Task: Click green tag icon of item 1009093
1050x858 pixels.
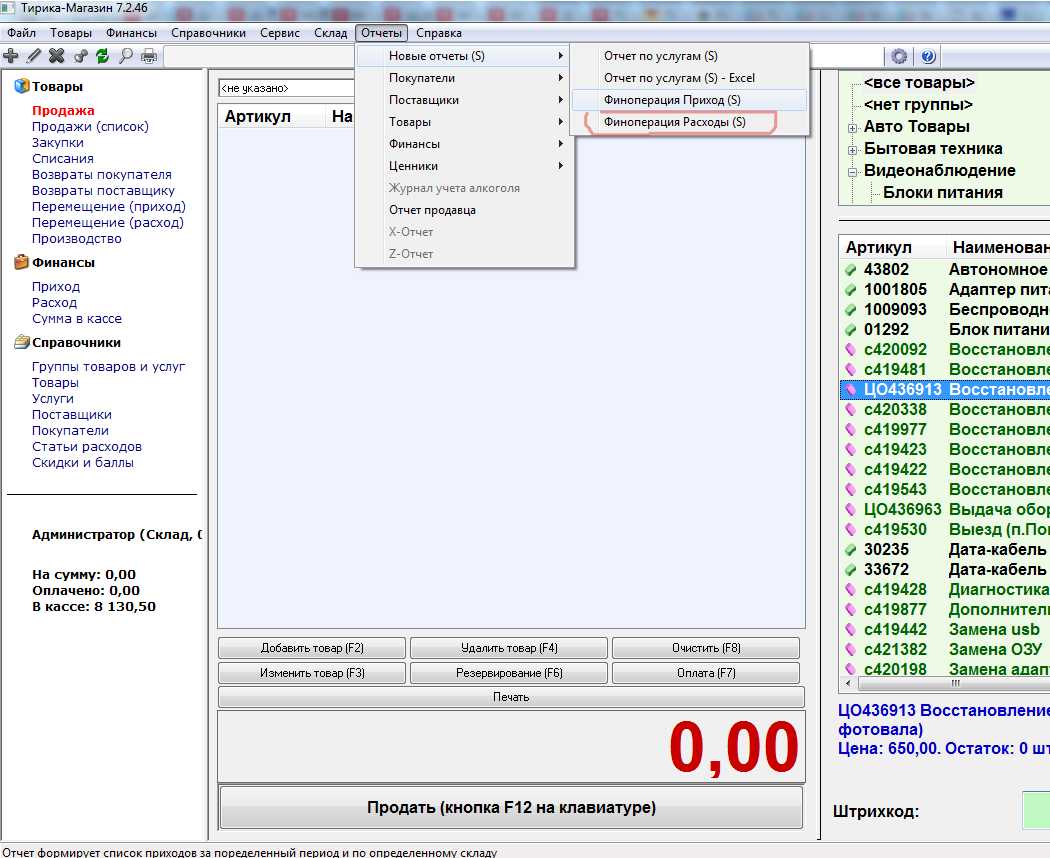Action: (850, 309)
